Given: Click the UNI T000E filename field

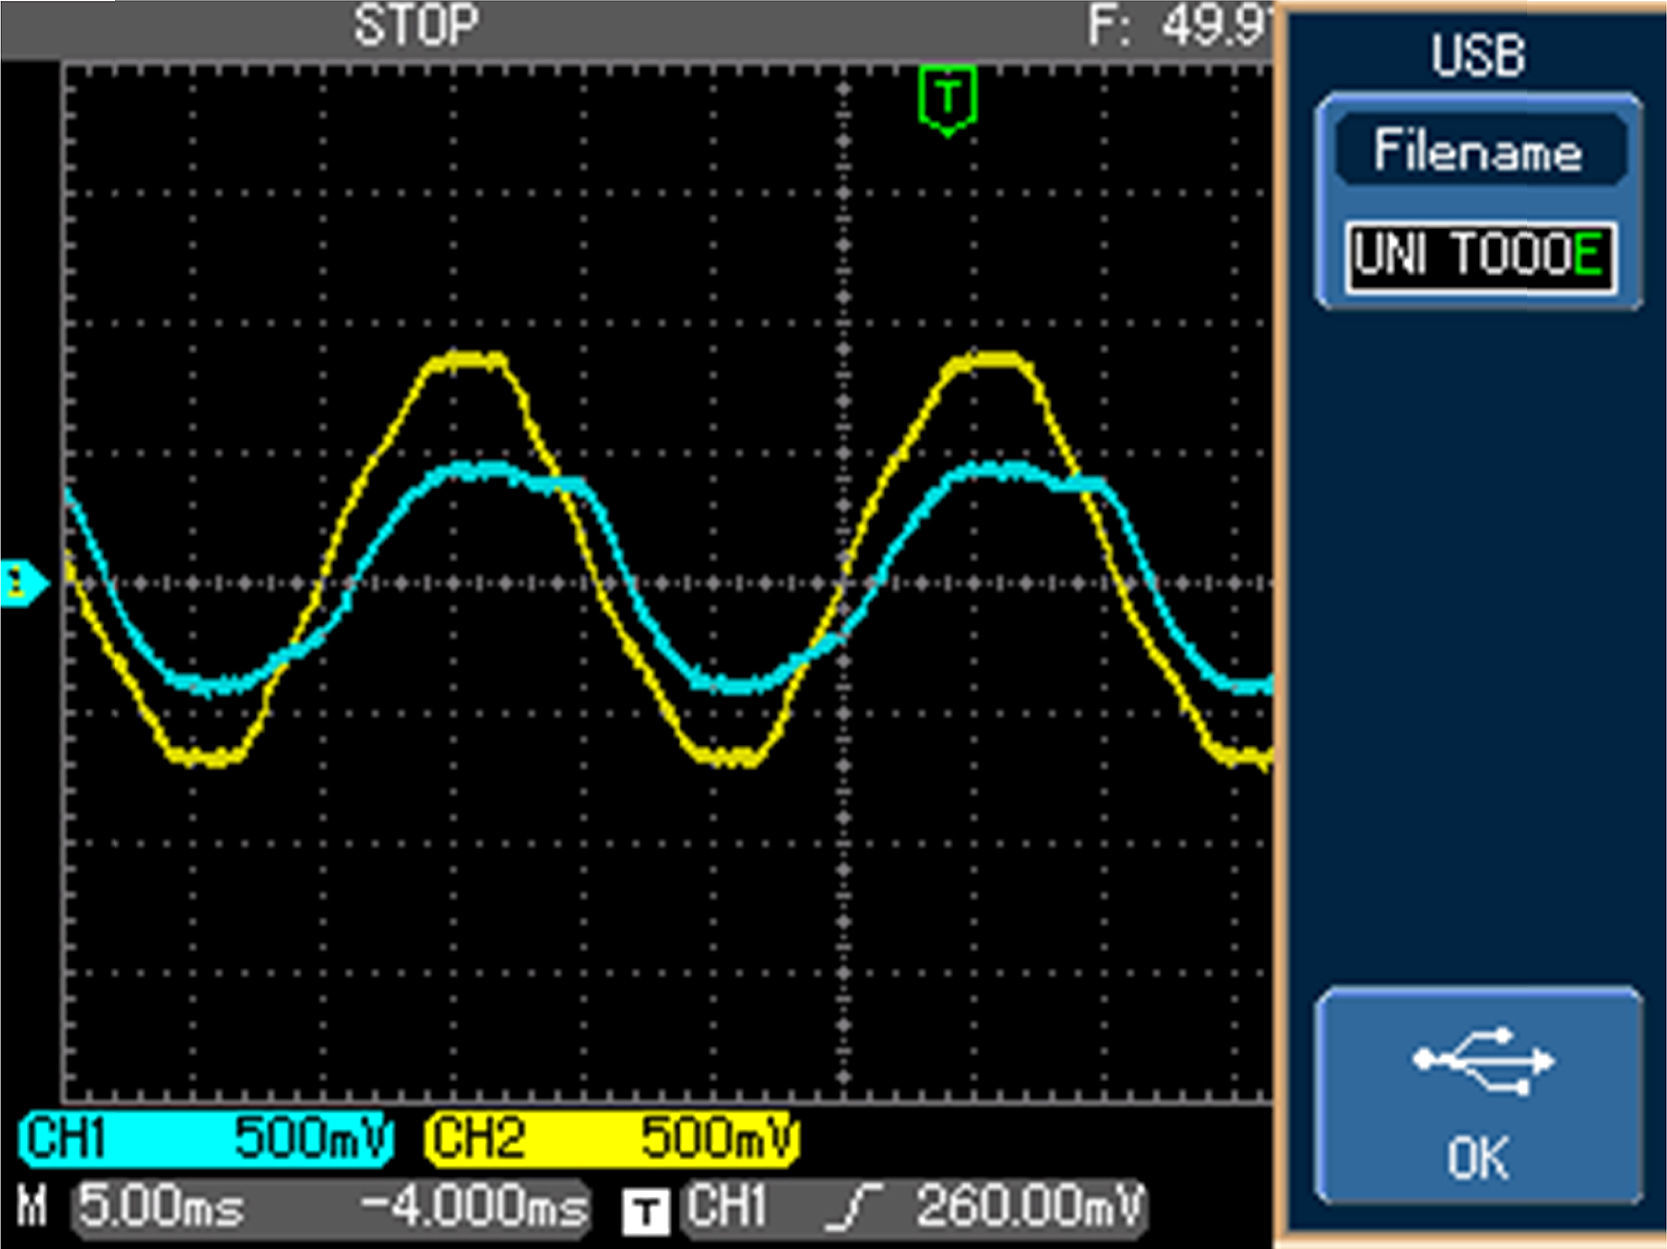Looking at the screenshot, I should click(x=1478, y=257).
